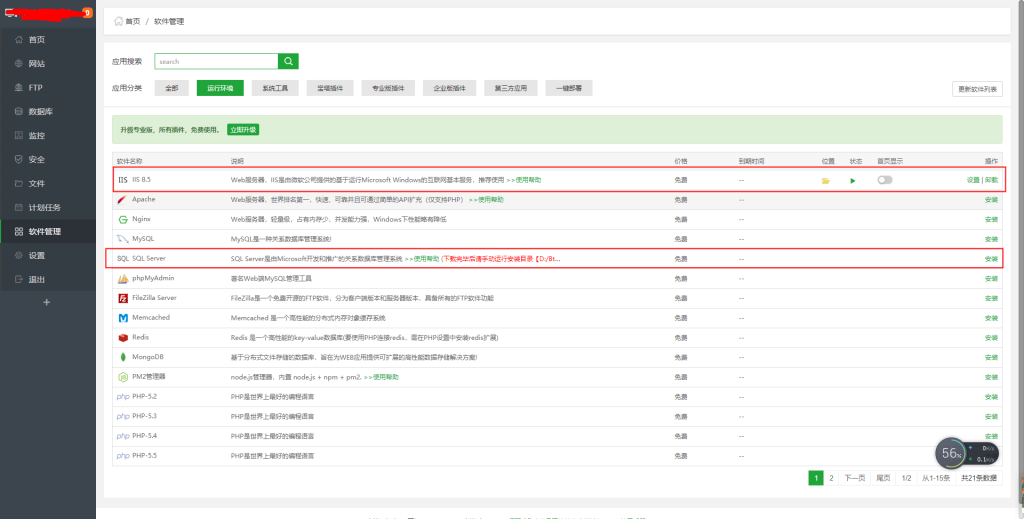Select the 系统工具 category tab
1024x519 pixels.
point(275,88)
